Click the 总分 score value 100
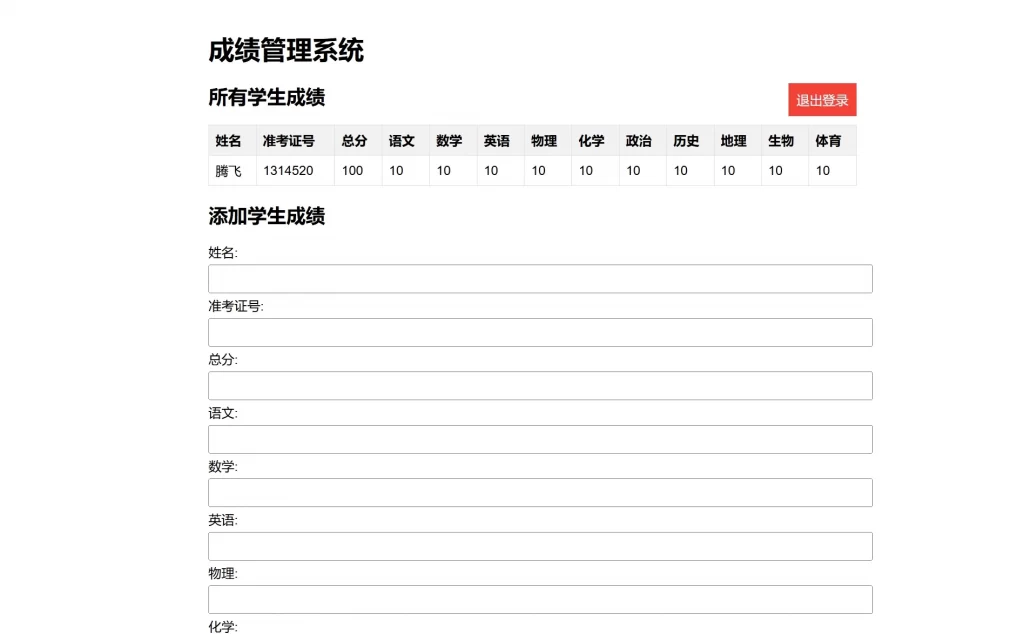Viewport: 1024px width, 634px height. click(x=352, y=170)
